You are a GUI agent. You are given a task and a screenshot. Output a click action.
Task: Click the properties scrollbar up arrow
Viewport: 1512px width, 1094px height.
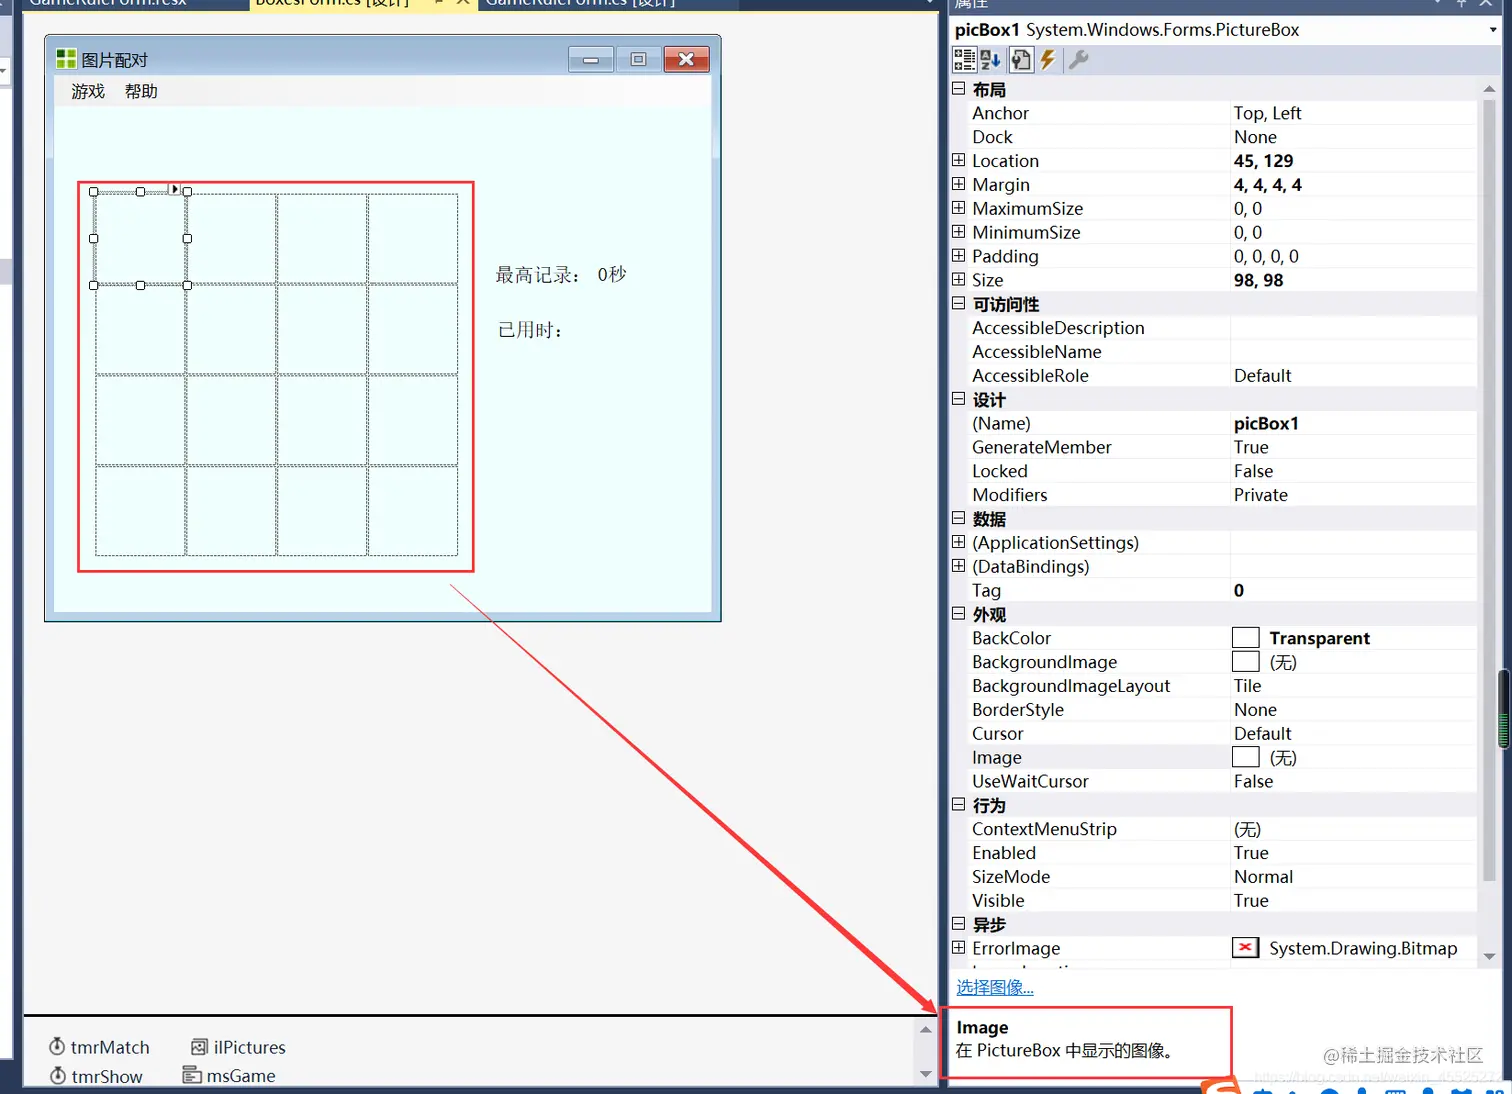tap(1489, 89)
